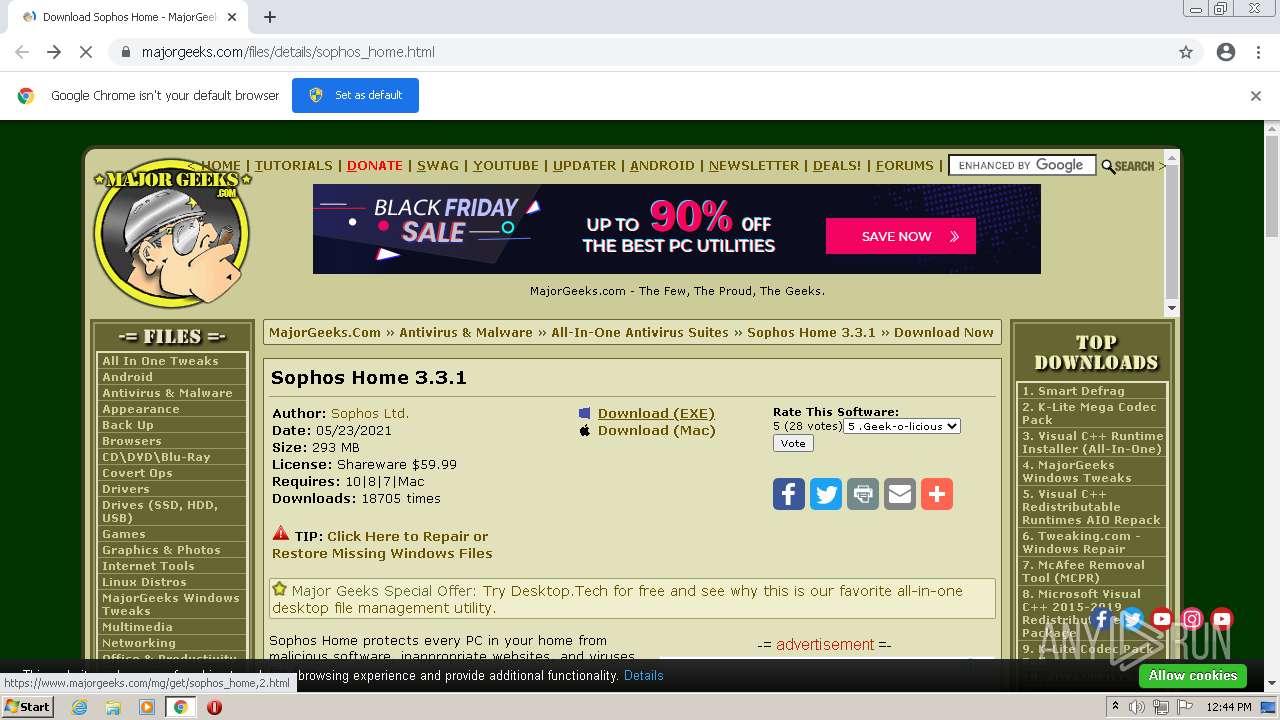
Task: Stop loading the page
Action: 86,52
